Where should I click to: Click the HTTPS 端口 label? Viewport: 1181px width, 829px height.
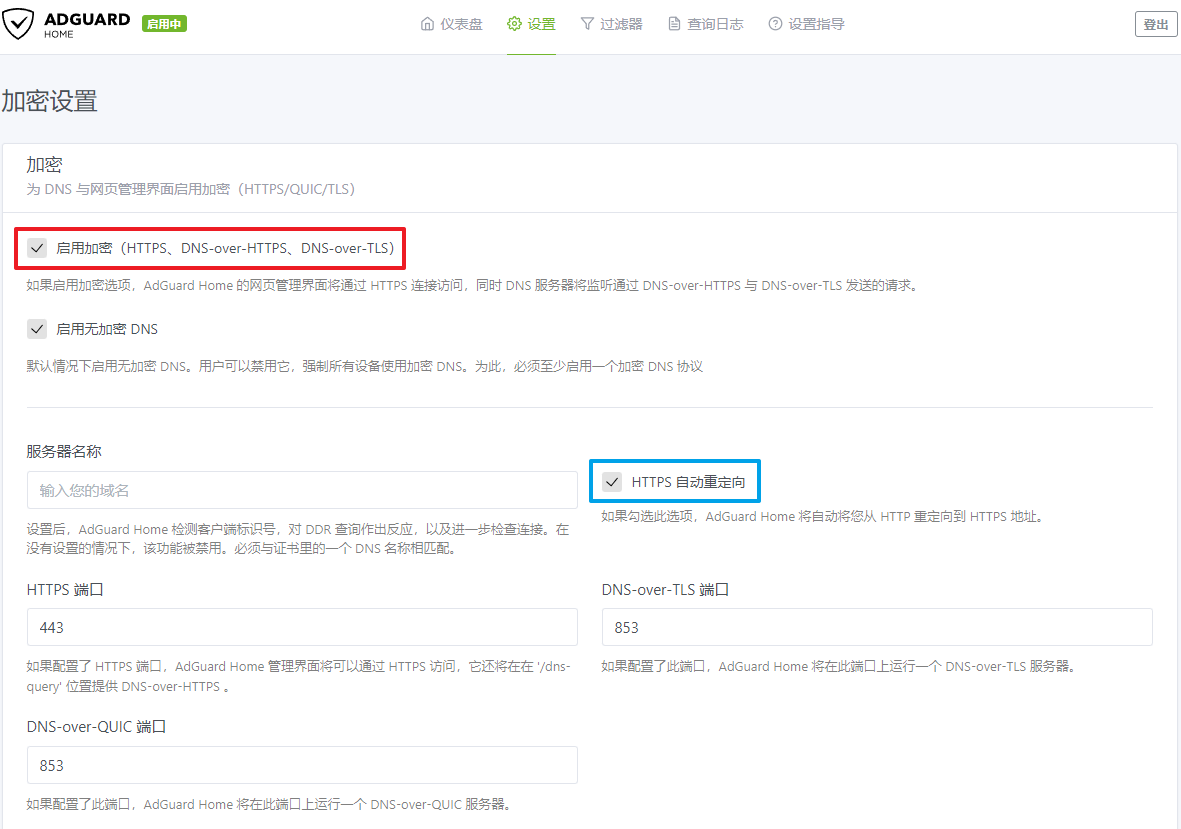coord(65,590)
